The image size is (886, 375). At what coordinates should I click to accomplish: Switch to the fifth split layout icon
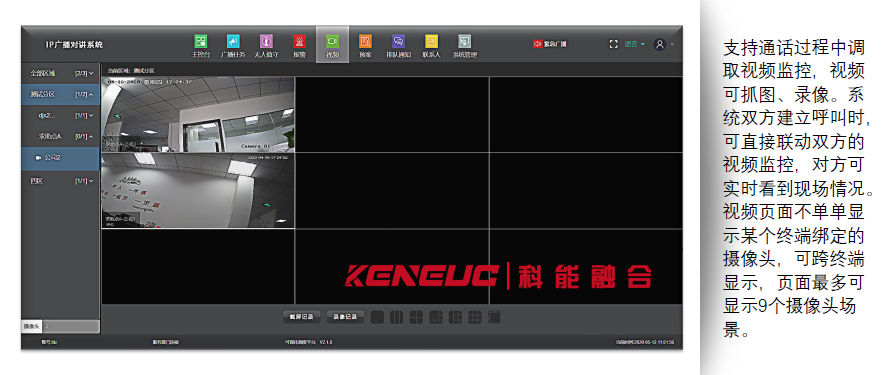tap(455, 317)
